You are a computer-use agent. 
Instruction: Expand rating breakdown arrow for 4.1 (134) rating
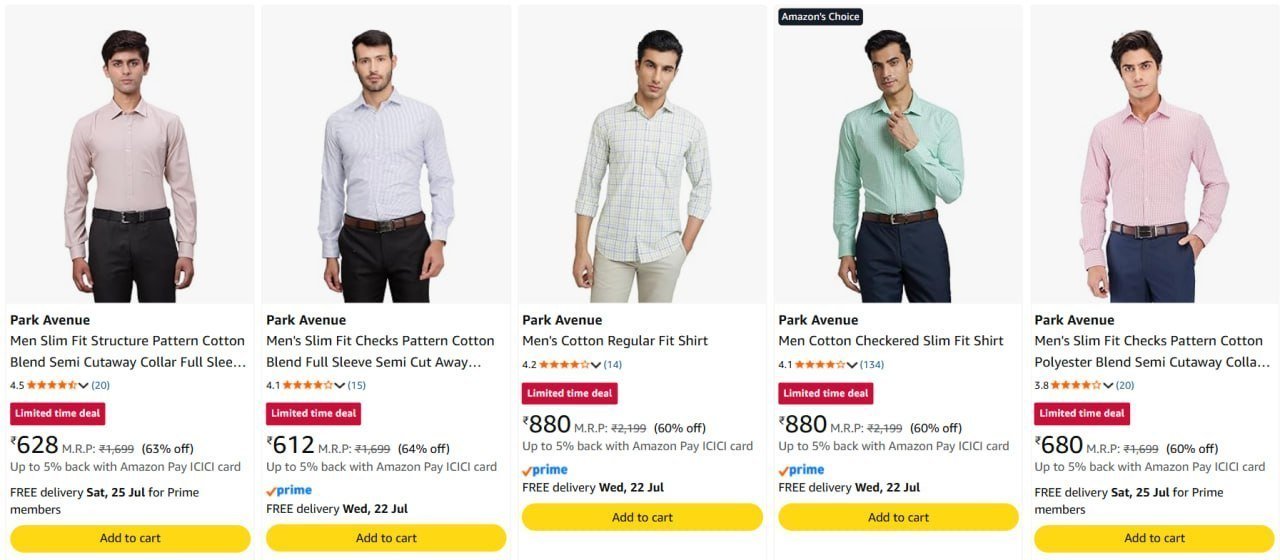(x=852, y=365)
